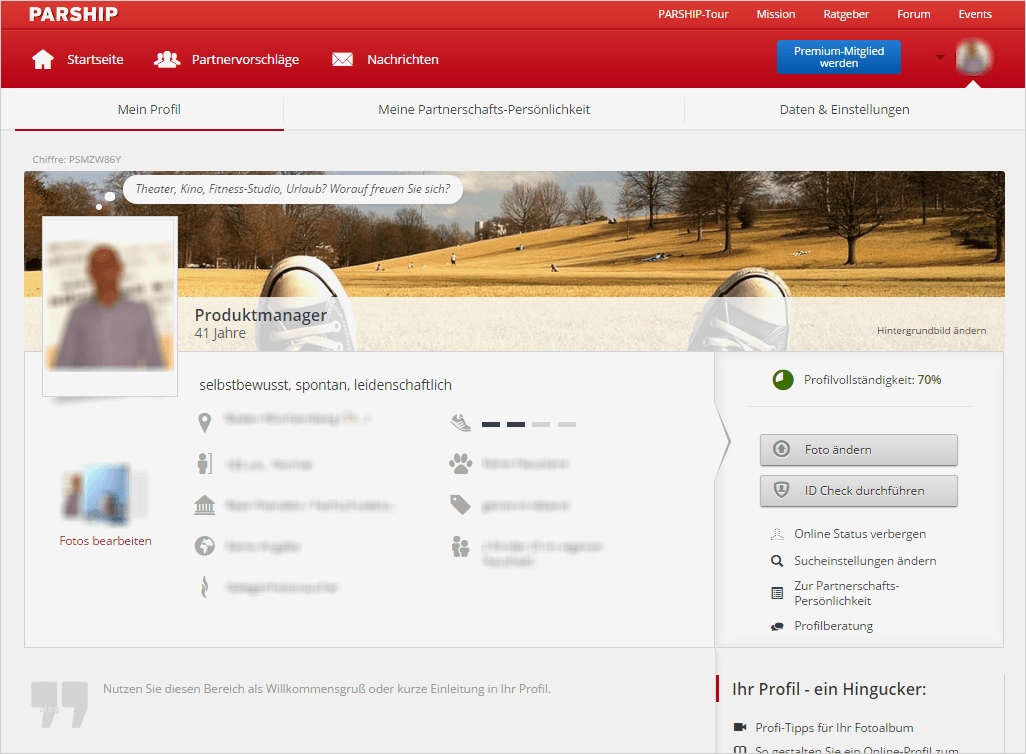
Task: Click the body height figure icon
Action: [x=205, y=463]
